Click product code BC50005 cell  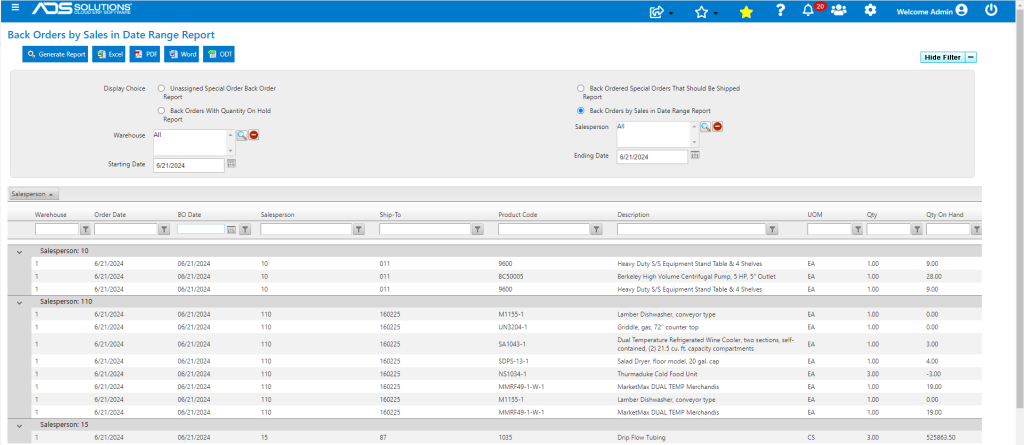pyautogui.click(x=511, y=276)
